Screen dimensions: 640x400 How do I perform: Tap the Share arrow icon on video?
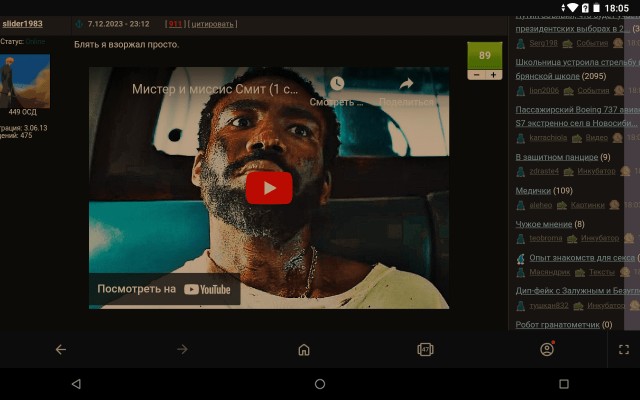[x=406, y=84]
